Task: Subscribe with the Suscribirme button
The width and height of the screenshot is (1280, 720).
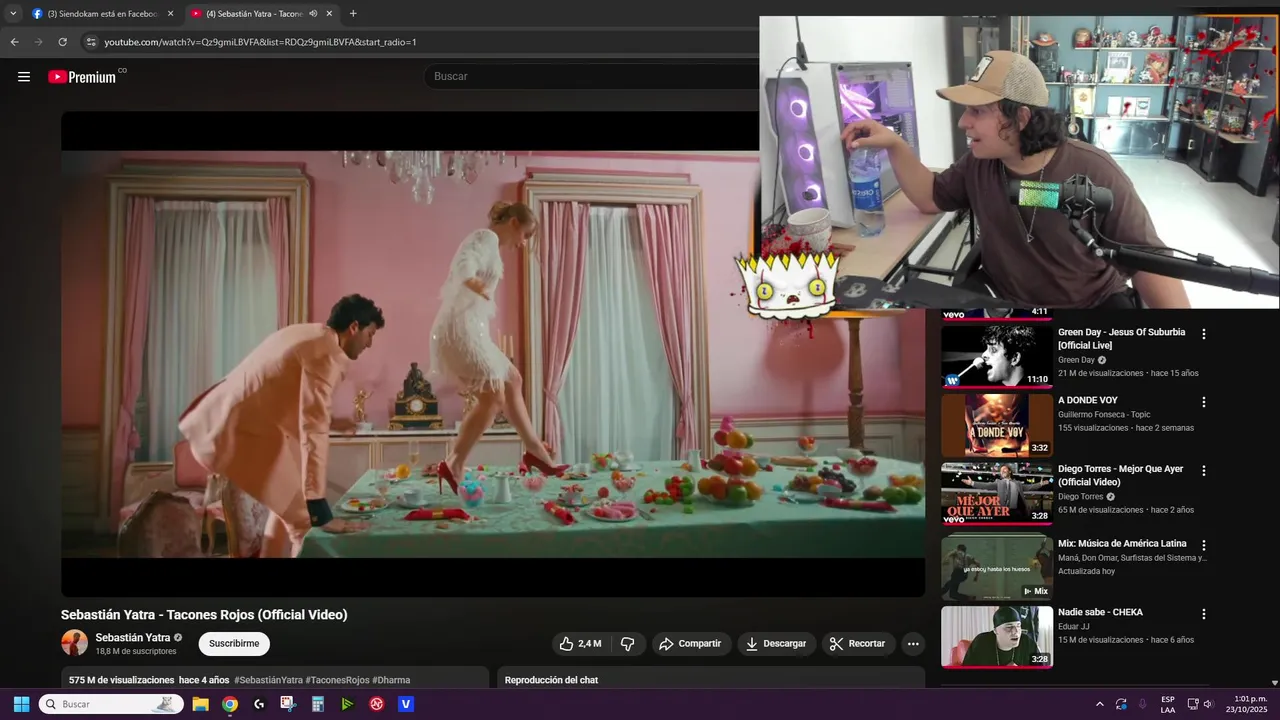Action: tap(234, 644)
